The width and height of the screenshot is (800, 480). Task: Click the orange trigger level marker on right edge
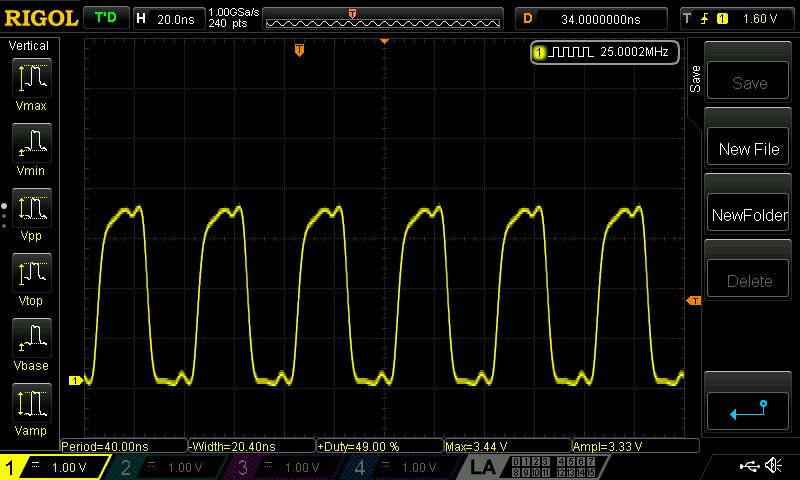click(x=693, y=301)
